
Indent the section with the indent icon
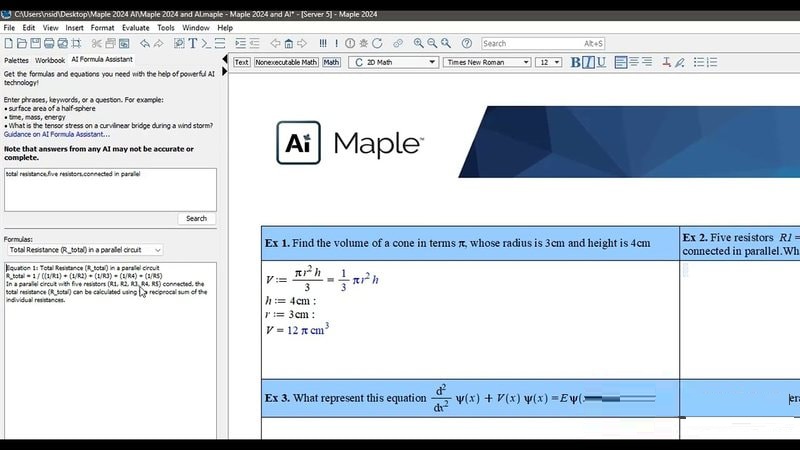coord(240,43)
